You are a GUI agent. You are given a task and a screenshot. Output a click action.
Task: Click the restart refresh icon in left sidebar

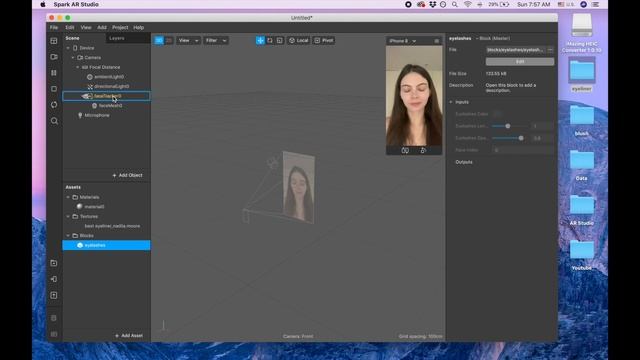coord(54,105)
